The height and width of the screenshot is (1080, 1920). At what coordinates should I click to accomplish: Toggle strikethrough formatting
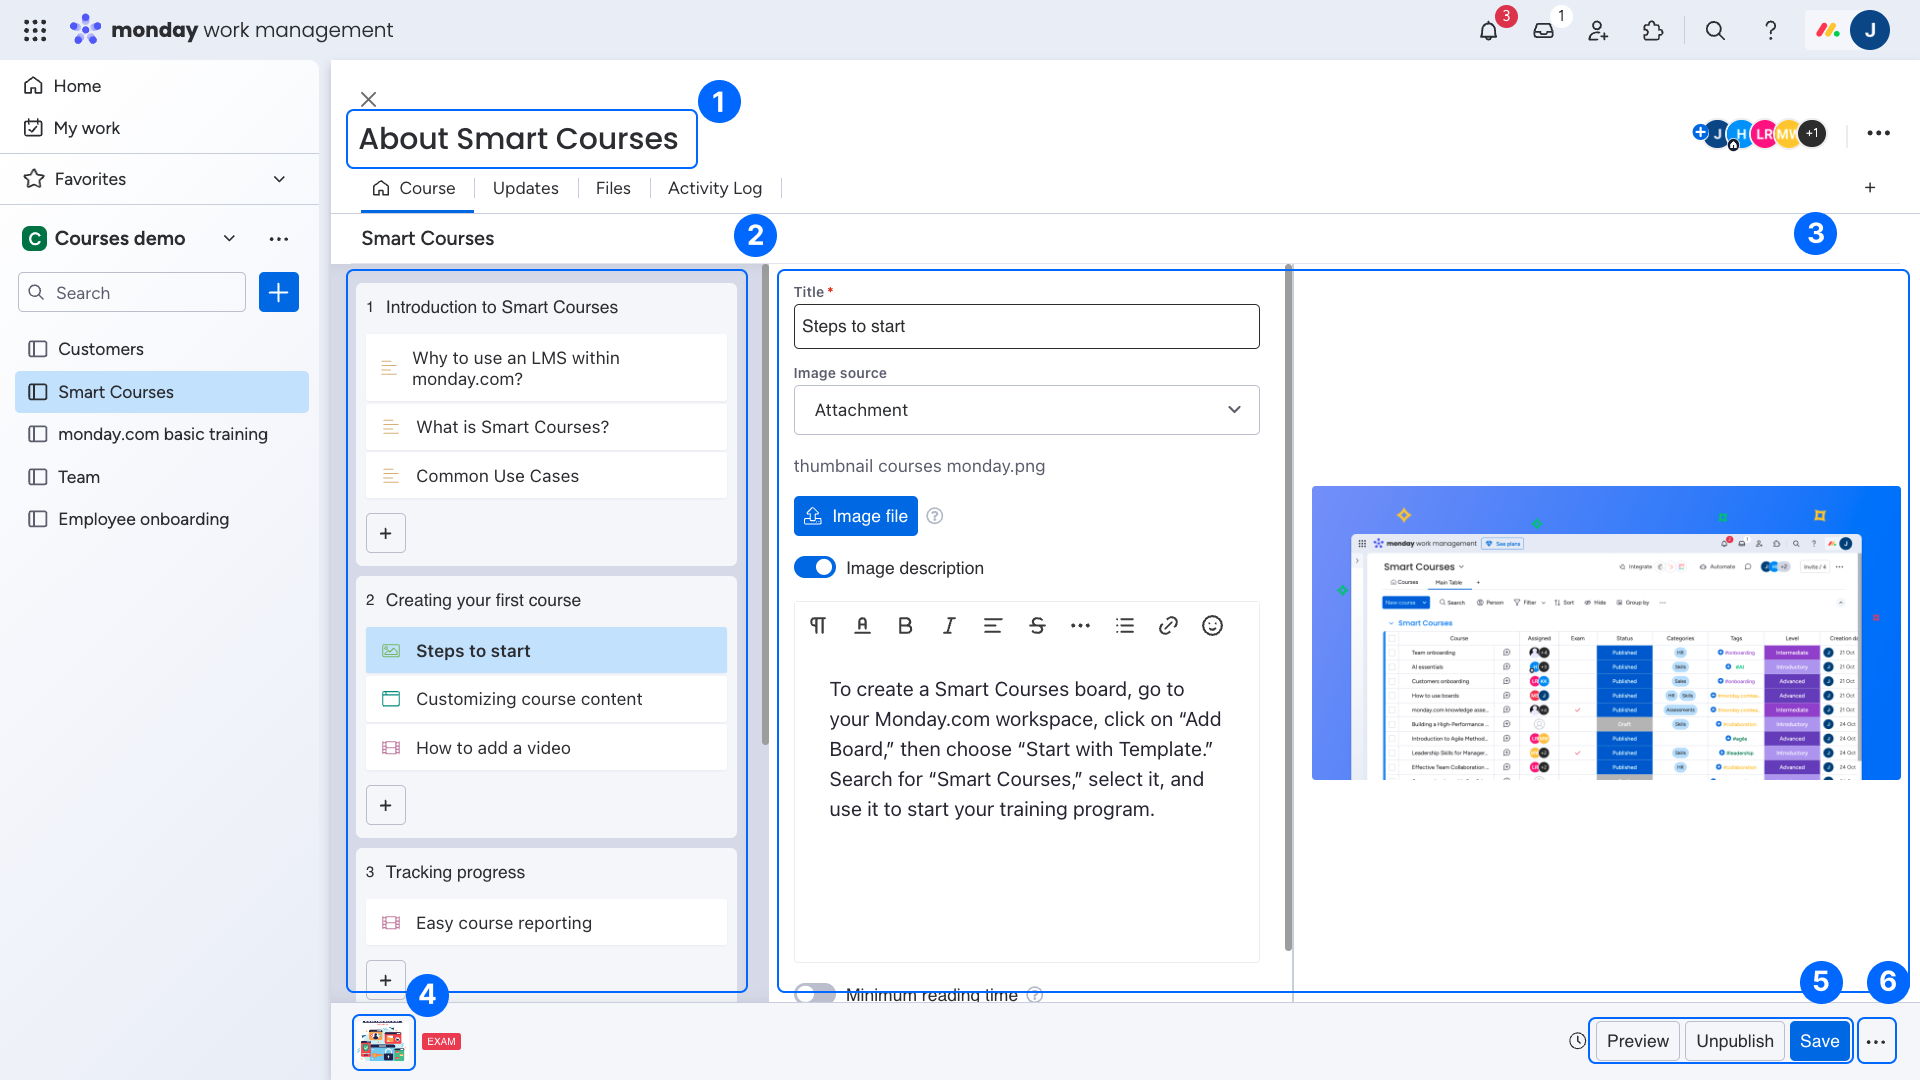click(1037, 626)
